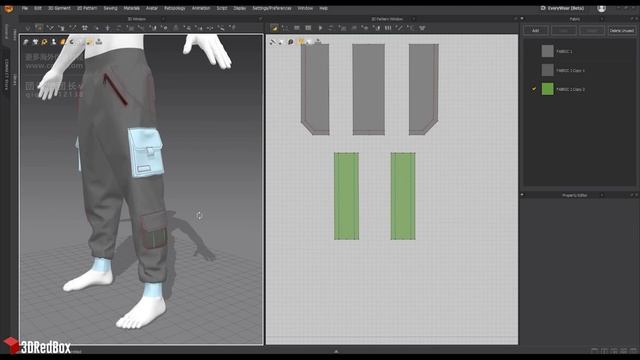640x360 pixels.
Task: Click the pin icon on the Fabric panel header
Action: pyautogui.click(x=522, y=19)
